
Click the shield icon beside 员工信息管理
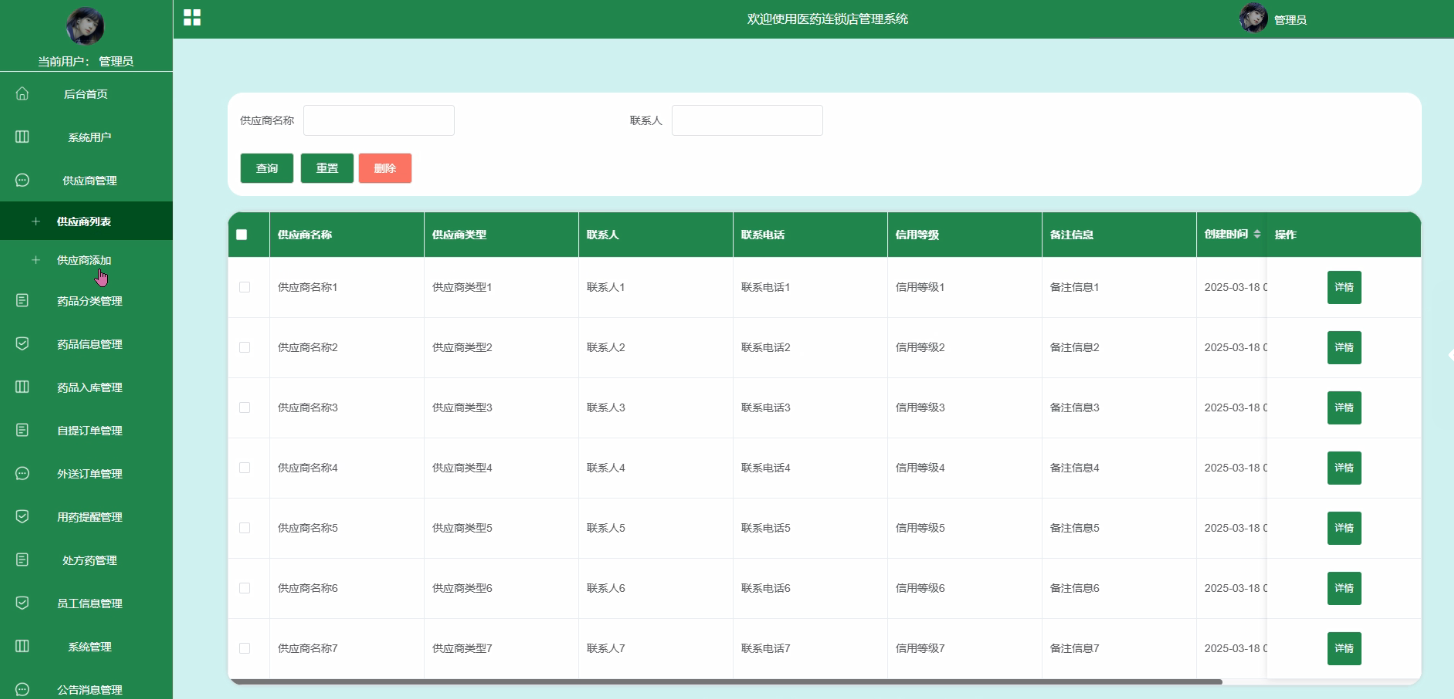22,603
